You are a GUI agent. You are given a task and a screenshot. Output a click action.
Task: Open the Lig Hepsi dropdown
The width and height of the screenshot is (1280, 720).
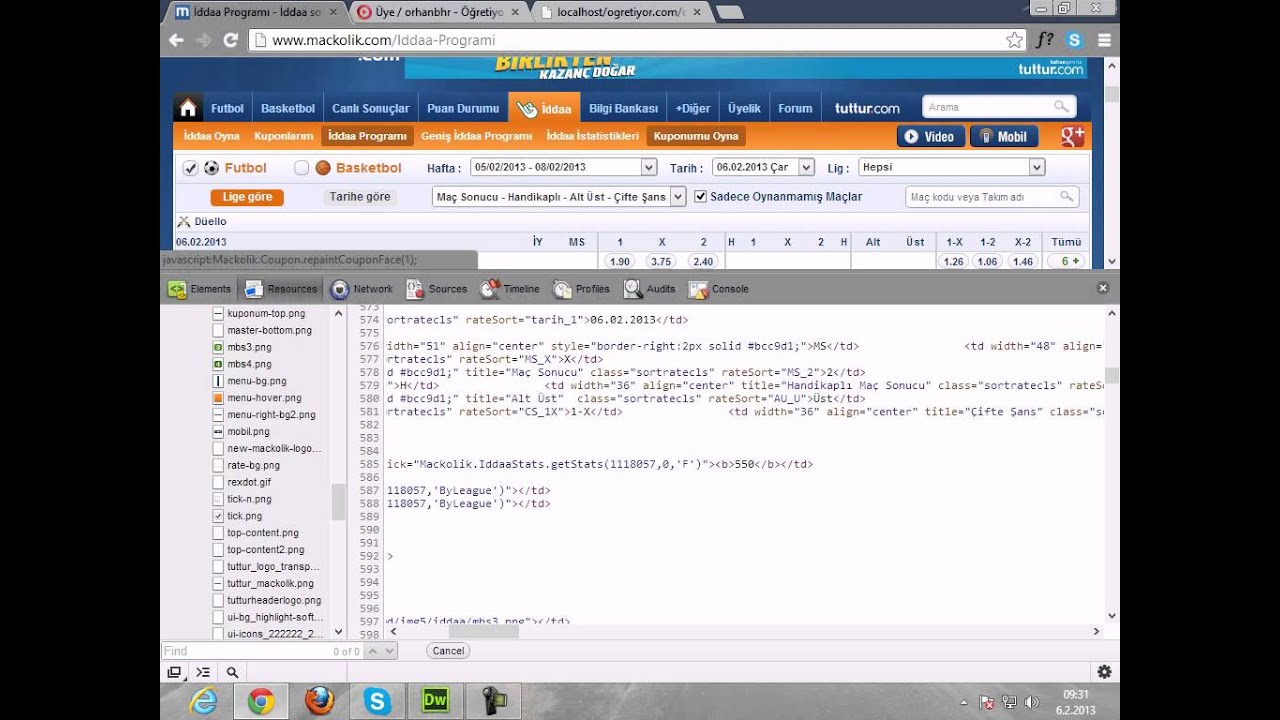952,167
